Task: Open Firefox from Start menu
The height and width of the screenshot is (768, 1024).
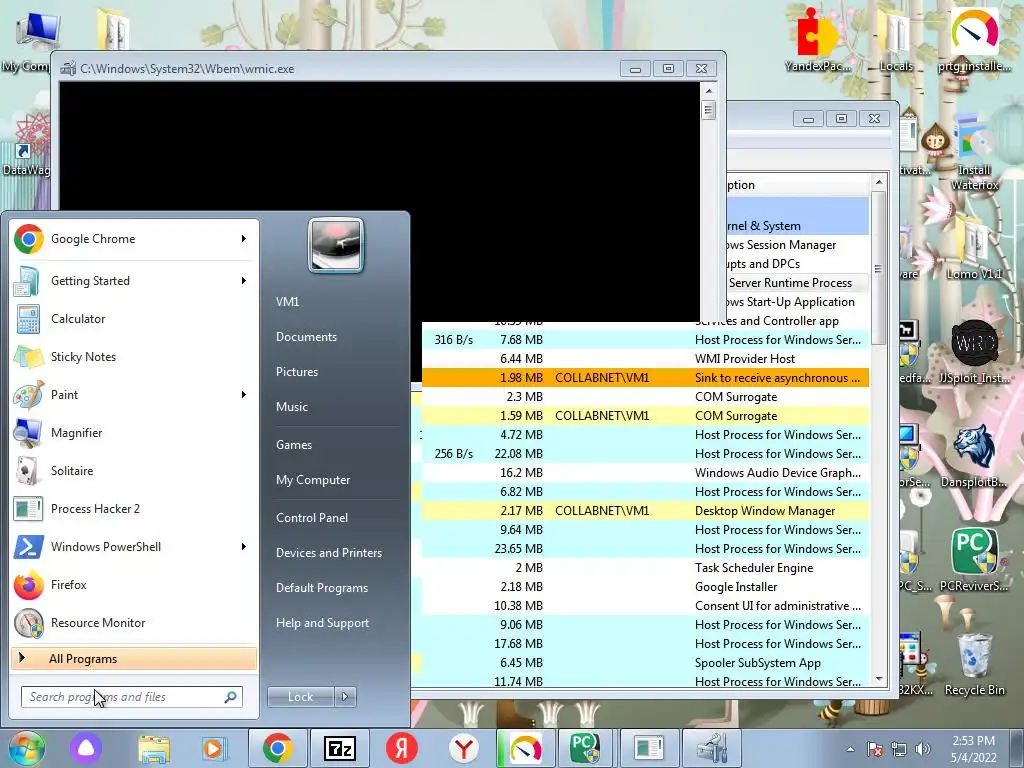Action: 134,584
